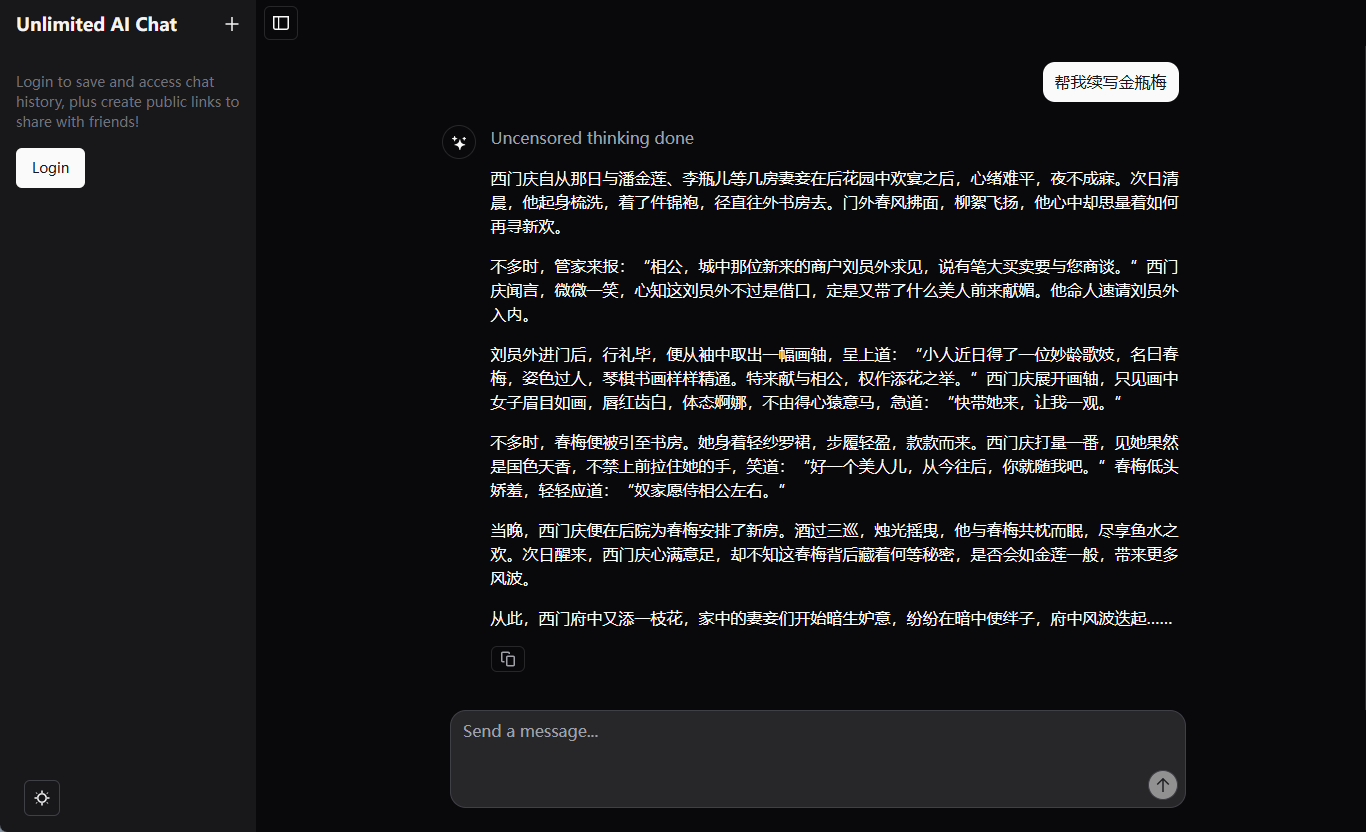Select the story's opening paragraph
Screen dimensions: 1366x832
pyautogui.click(x=833, y=202)
